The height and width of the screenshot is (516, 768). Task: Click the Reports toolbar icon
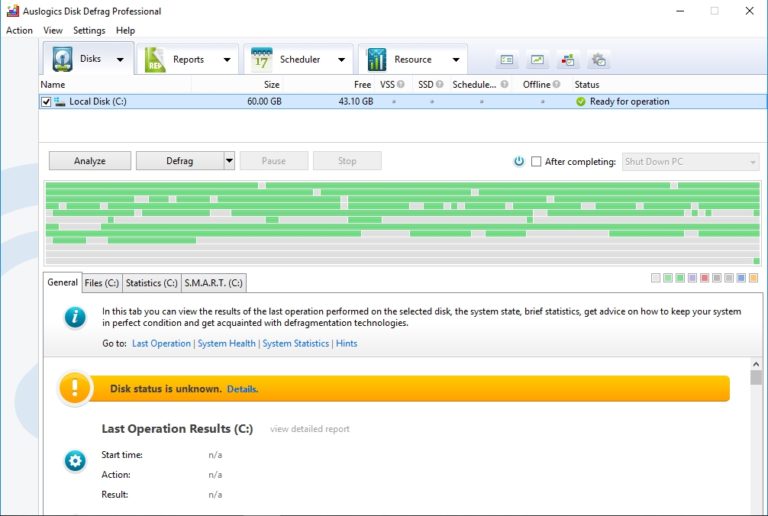[155, 60]
